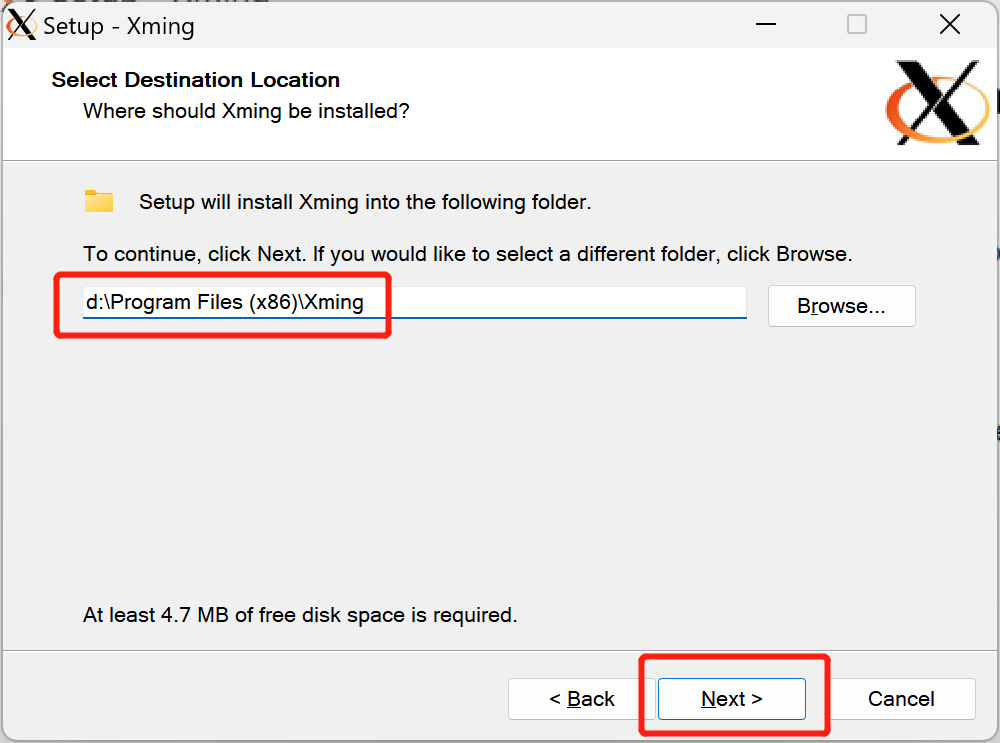Cancel the Xming installation

[x=901, y=699]
